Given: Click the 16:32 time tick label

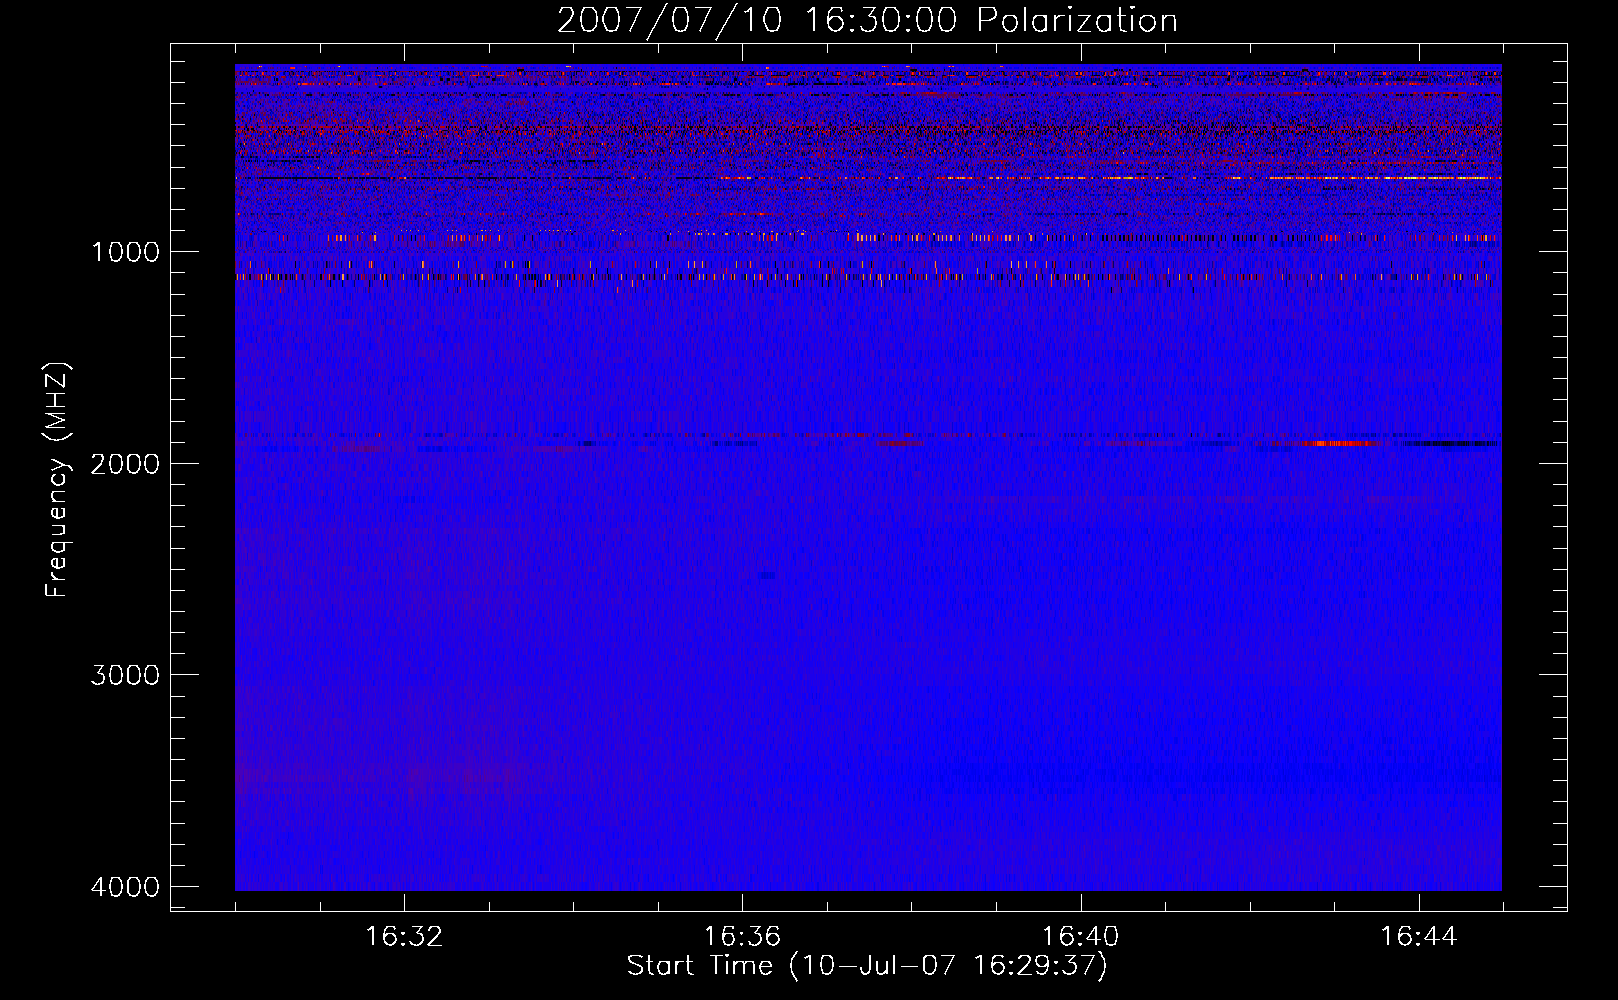Looking at the screenshot, I should point(404,937).
